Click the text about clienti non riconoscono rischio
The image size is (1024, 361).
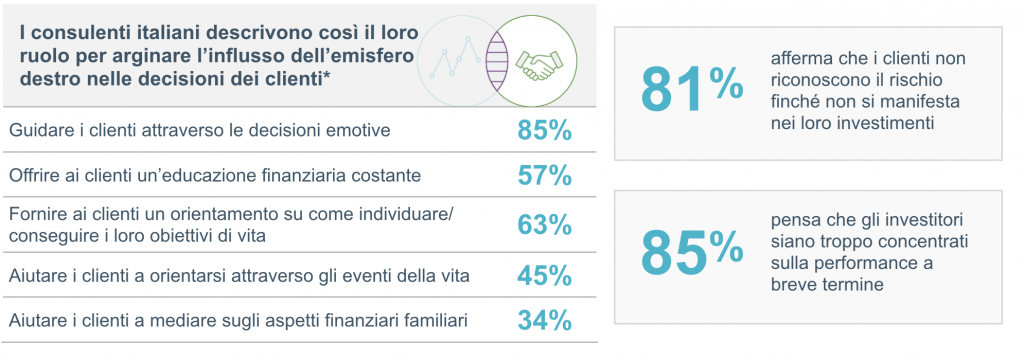[868, 91]
